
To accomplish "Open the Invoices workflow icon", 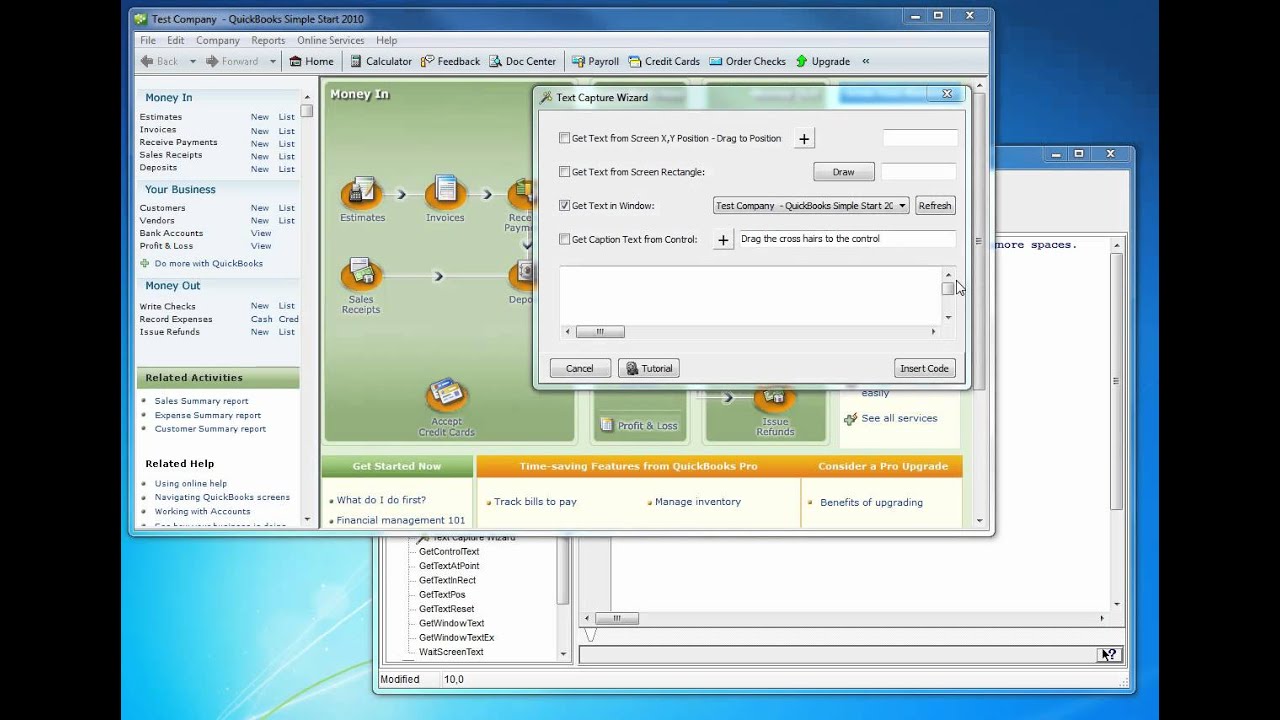I will click(445, 193).
